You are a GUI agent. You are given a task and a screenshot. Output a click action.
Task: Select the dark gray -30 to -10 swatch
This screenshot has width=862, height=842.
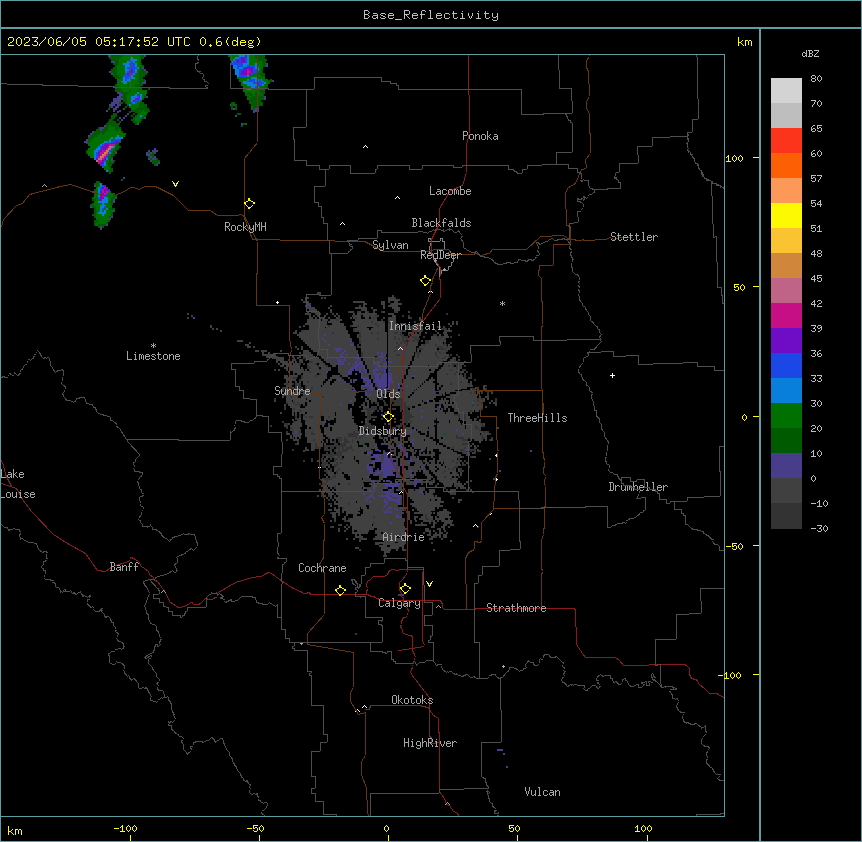click(786, 516)
